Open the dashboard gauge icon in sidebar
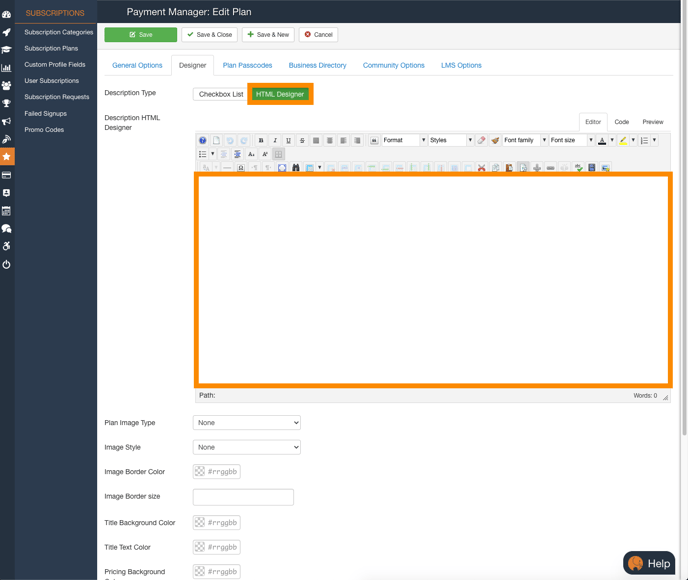The image size is (688, 580). tap(7, 14)
